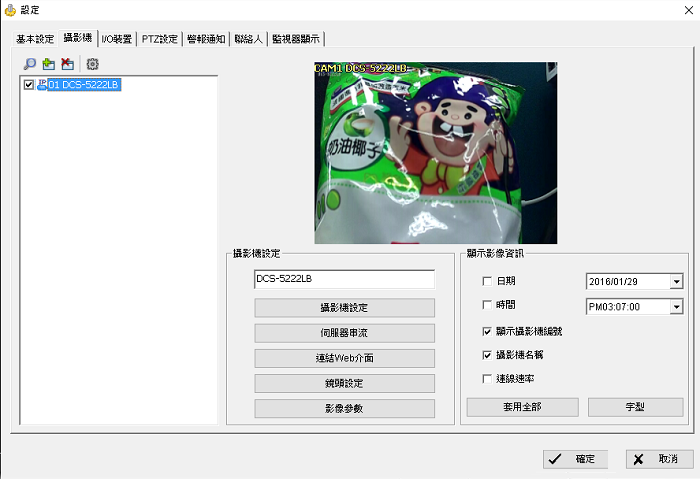
Task: Enable the 日期 checkbox
Action: click(488, 281)
